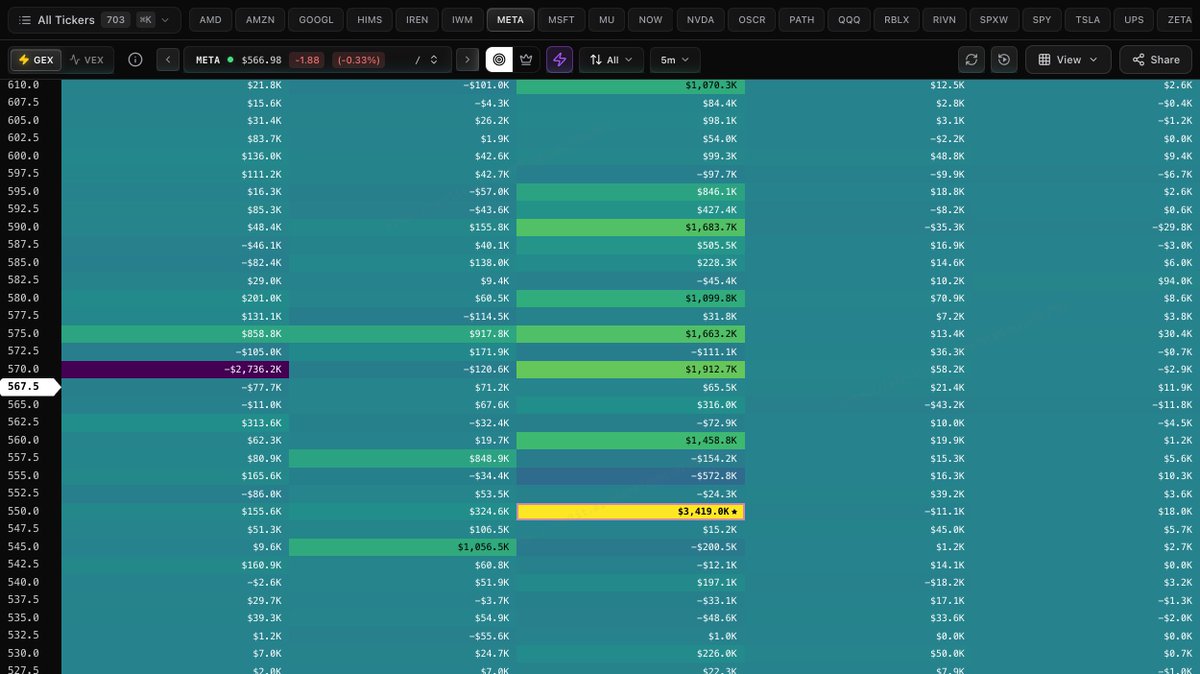This screenshot has height=674, width=1200.
Task: Switch to the ZETA ticker tab
Action: (1179, 19)
